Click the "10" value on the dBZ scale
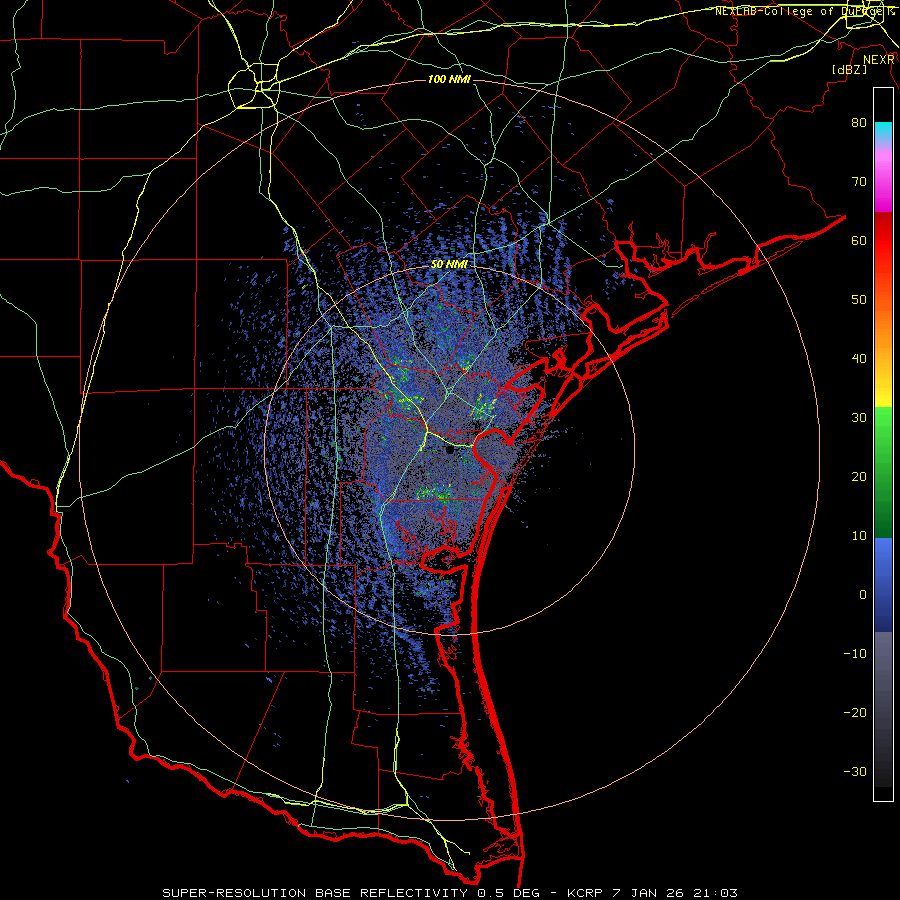The width and height of the screenshot is (900, 900). (x=859, y=536)
